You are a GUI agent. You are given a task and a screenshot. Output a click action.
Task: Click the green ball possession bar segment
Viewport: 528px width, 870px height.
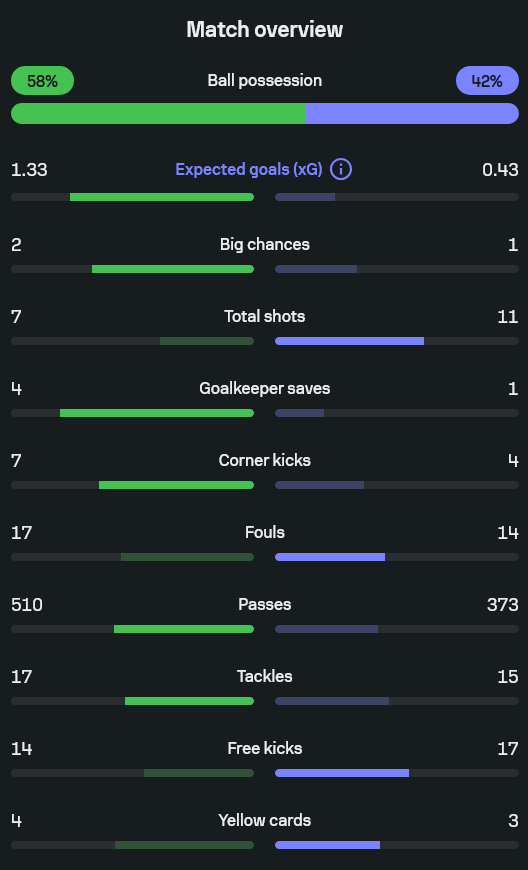[158, 113]
